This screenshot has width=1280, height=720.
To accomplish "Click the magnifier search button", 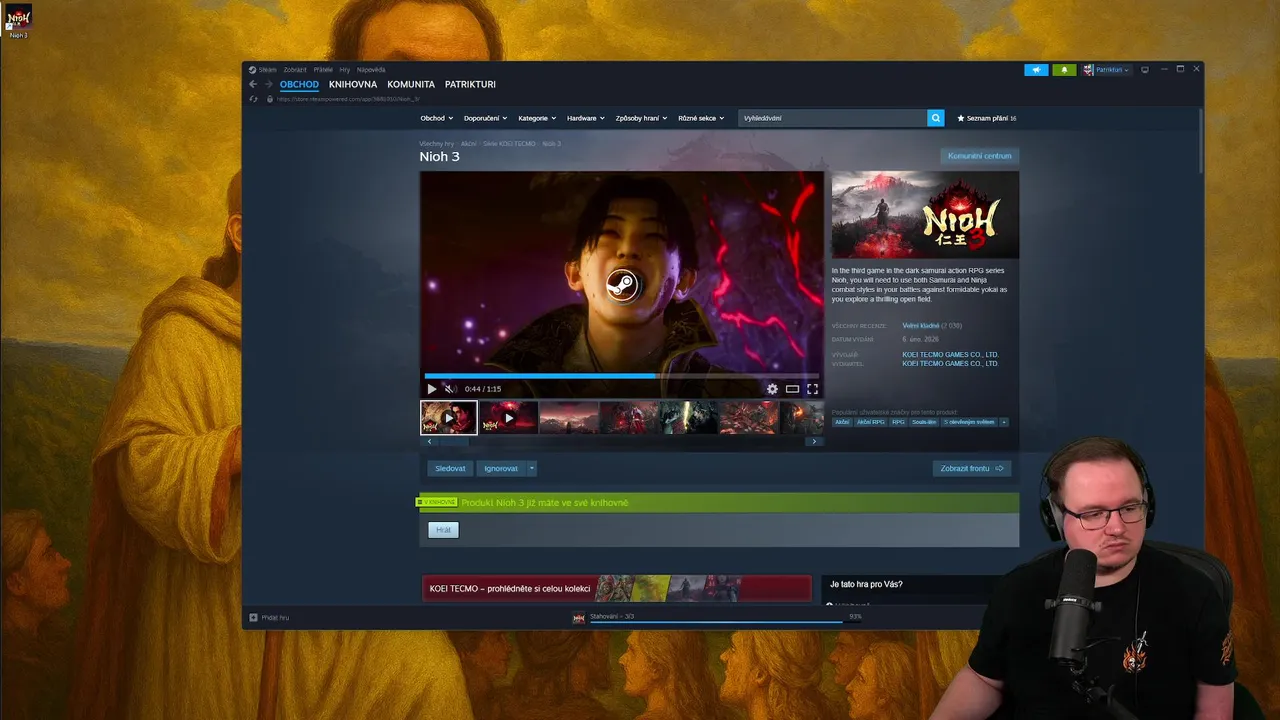I will click(x=936, y=118).
